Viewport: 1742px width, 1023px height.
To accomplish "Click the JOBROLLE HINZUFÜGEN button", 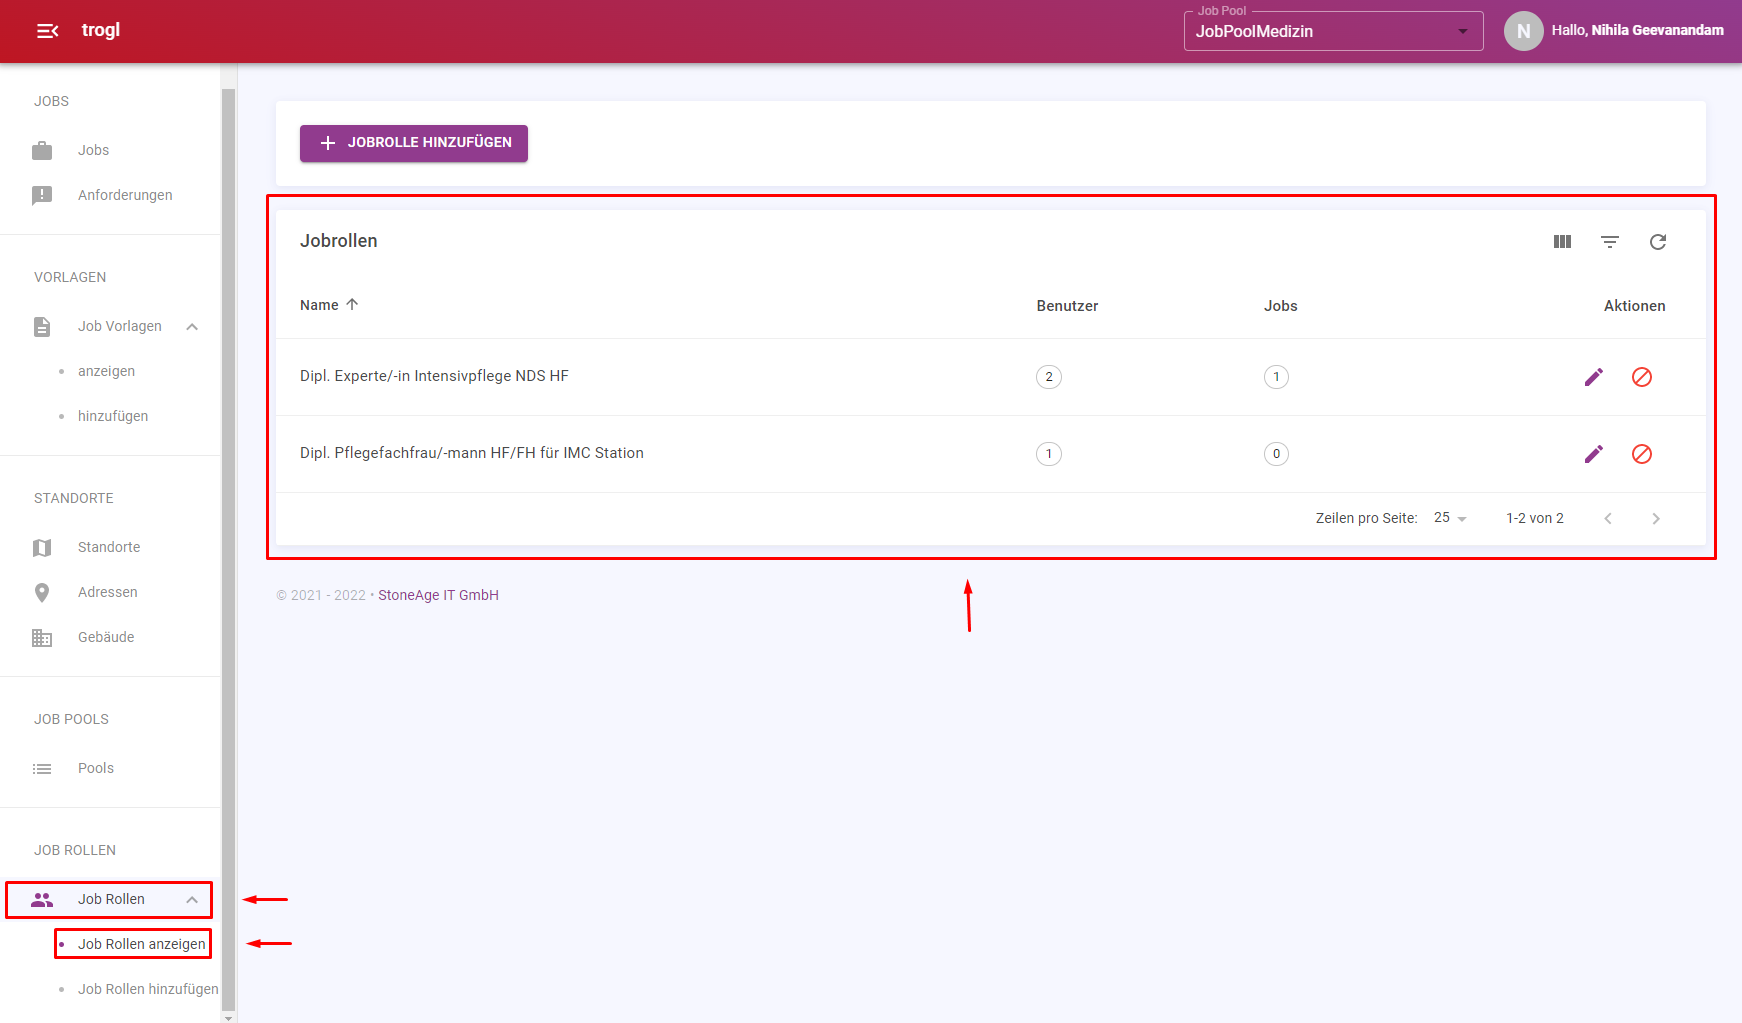I will [414, 143].
